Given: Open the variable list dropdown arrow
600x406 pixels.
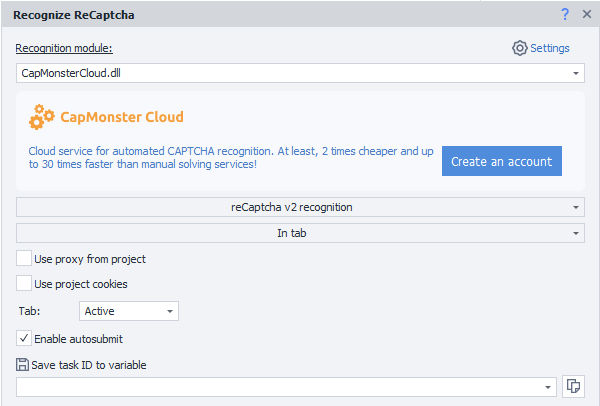Looking at the screenshot, I should pos(548,386).
